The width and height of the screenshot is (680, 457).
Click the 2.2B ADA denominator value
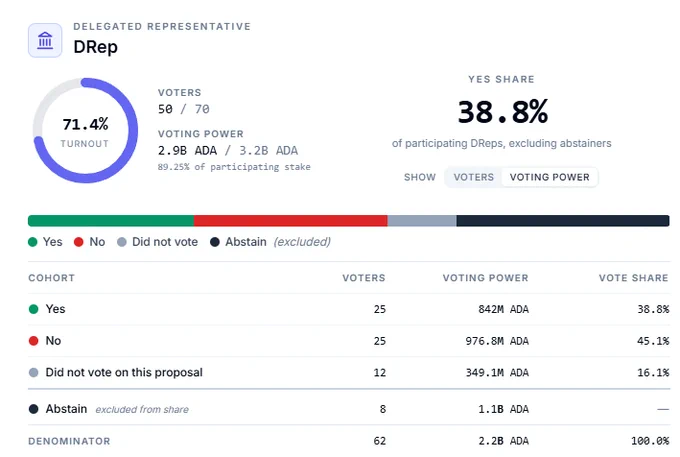pos(503,441)
